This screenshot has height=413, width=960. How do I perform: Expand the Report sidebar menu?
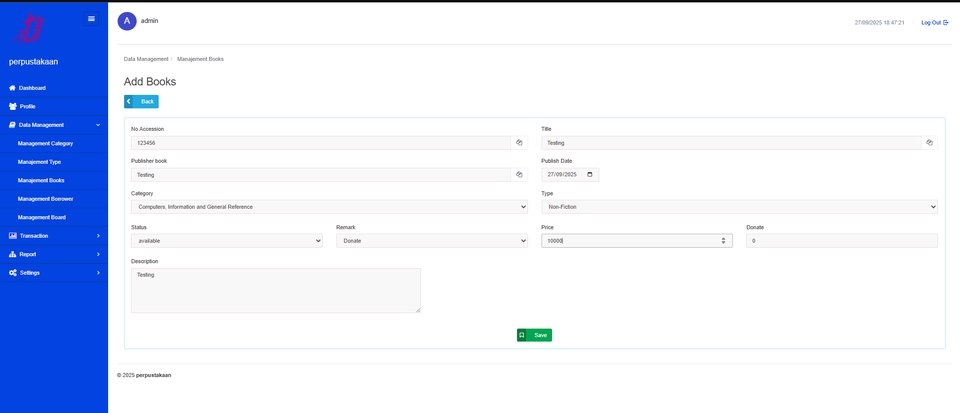pyautogui.click(x=54, y=254)
